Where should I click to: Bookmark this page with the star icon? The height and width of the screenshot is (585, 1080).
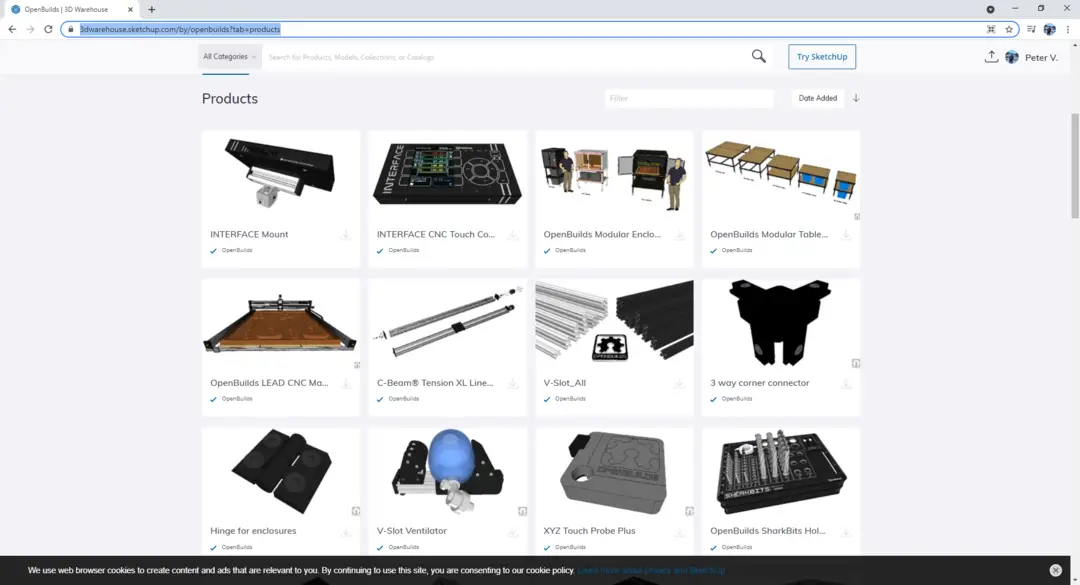click(1009, 29)
